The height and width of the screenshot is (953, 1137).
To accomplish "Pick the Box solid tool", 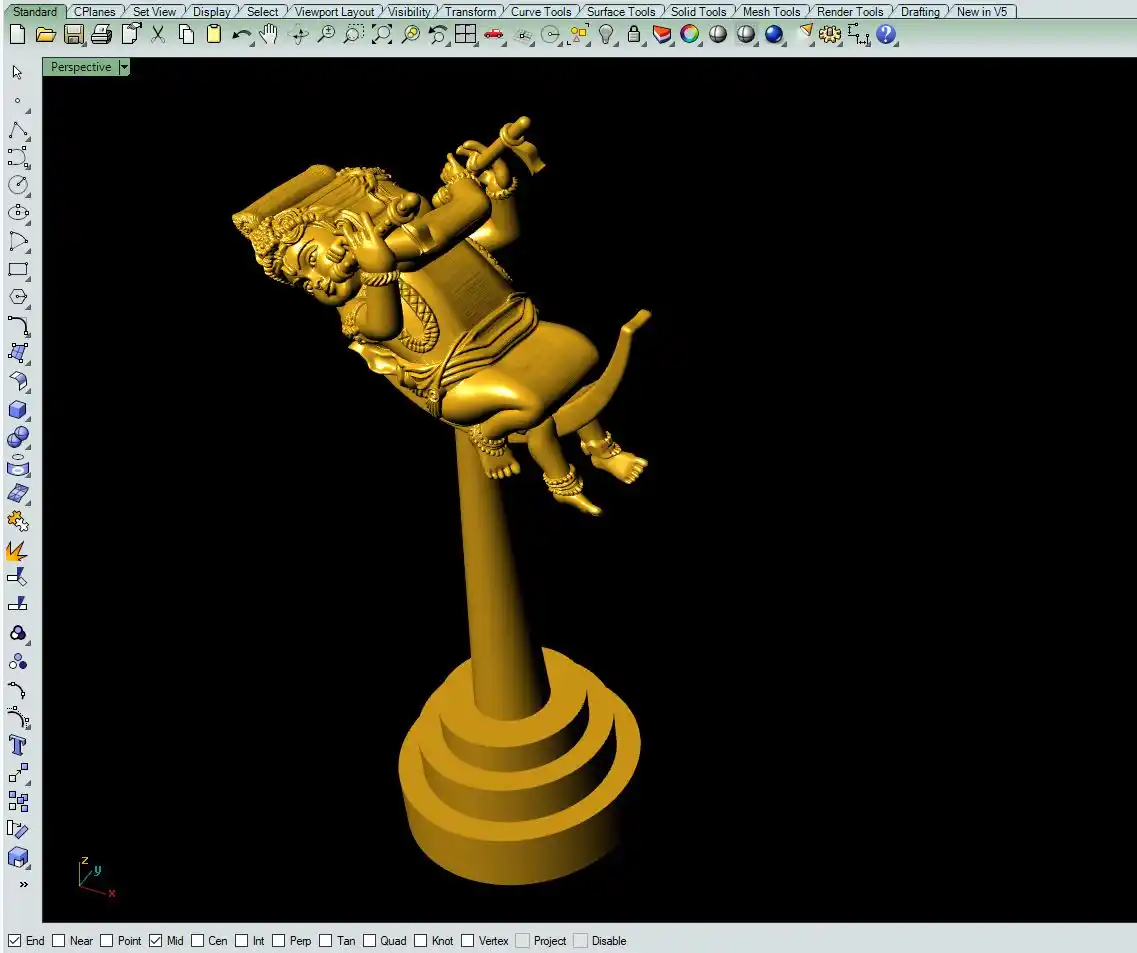I will click(x=18, y=409).
